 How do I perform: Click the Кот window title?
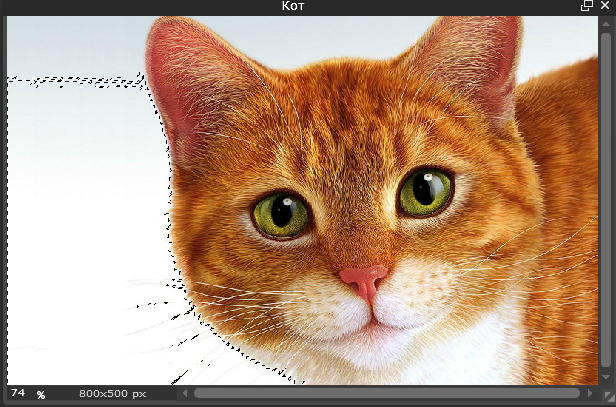click(x=293, y=6)
